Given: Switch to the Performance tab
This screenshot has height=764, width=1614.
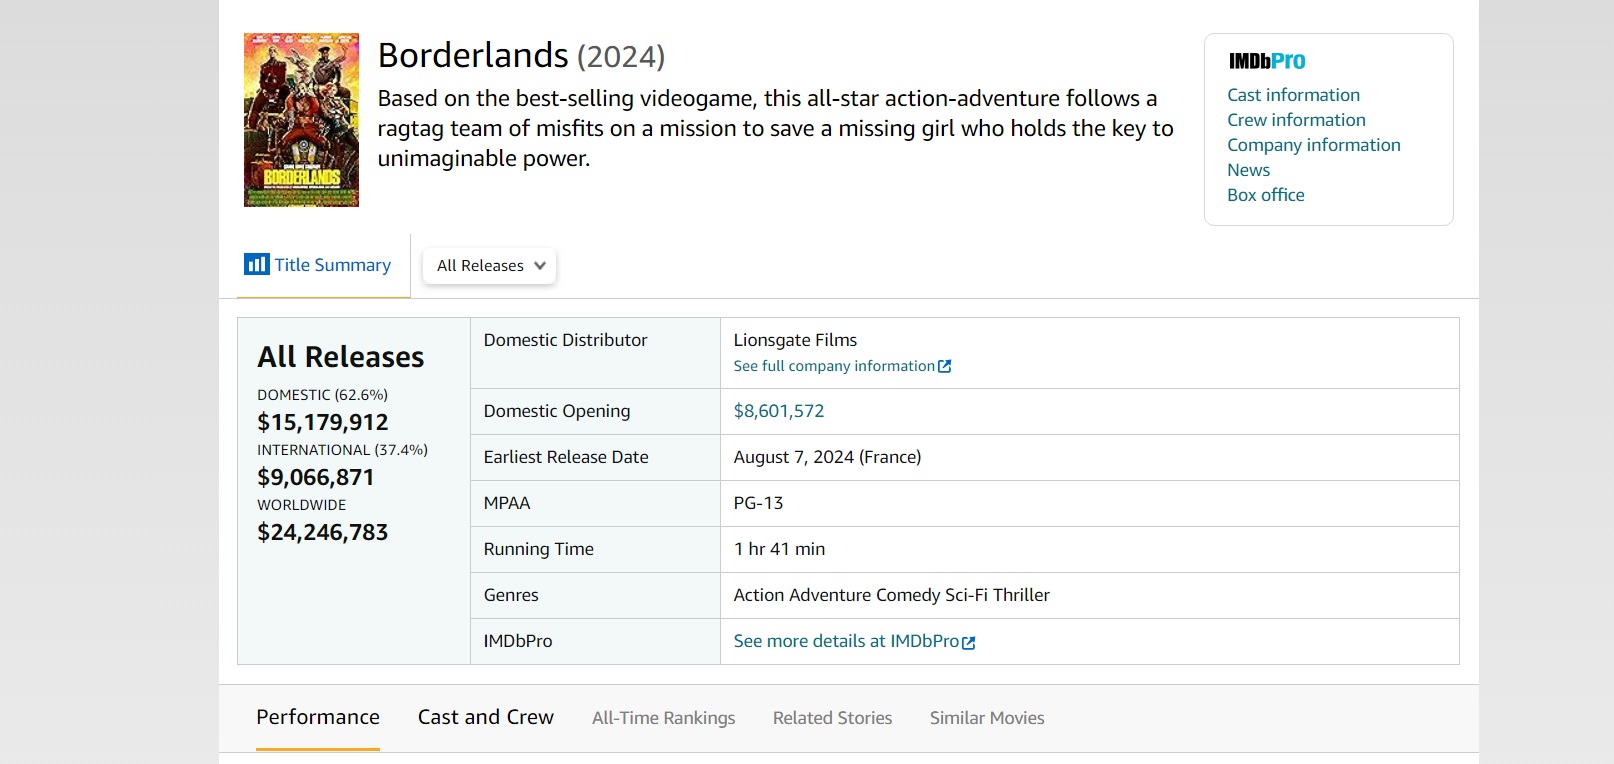Looking at the screenshot, I should tap(318, 717).
